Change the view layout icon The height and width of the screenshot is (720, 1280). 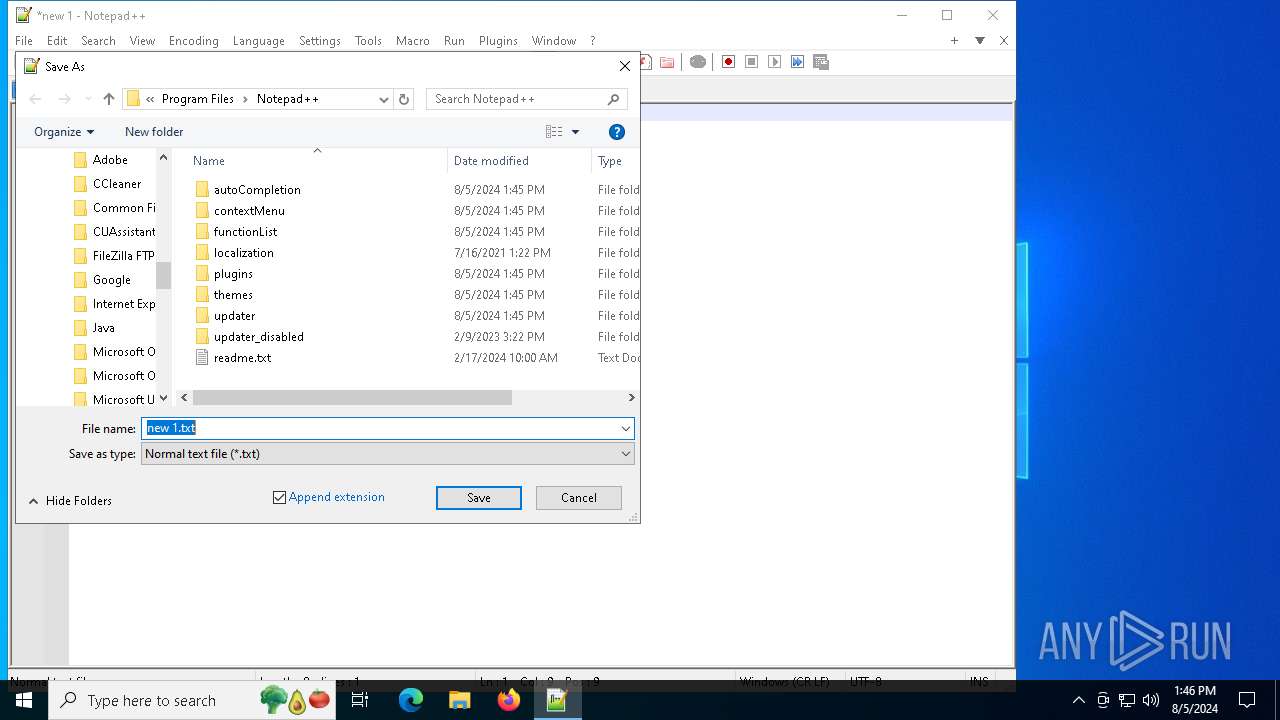point(554,132)
